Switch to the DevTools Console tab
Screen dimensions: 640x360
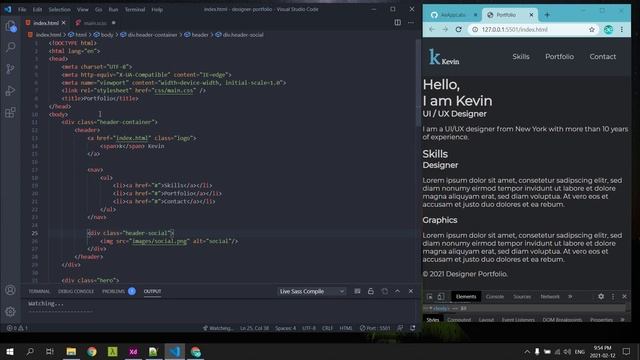click(495, 297)
